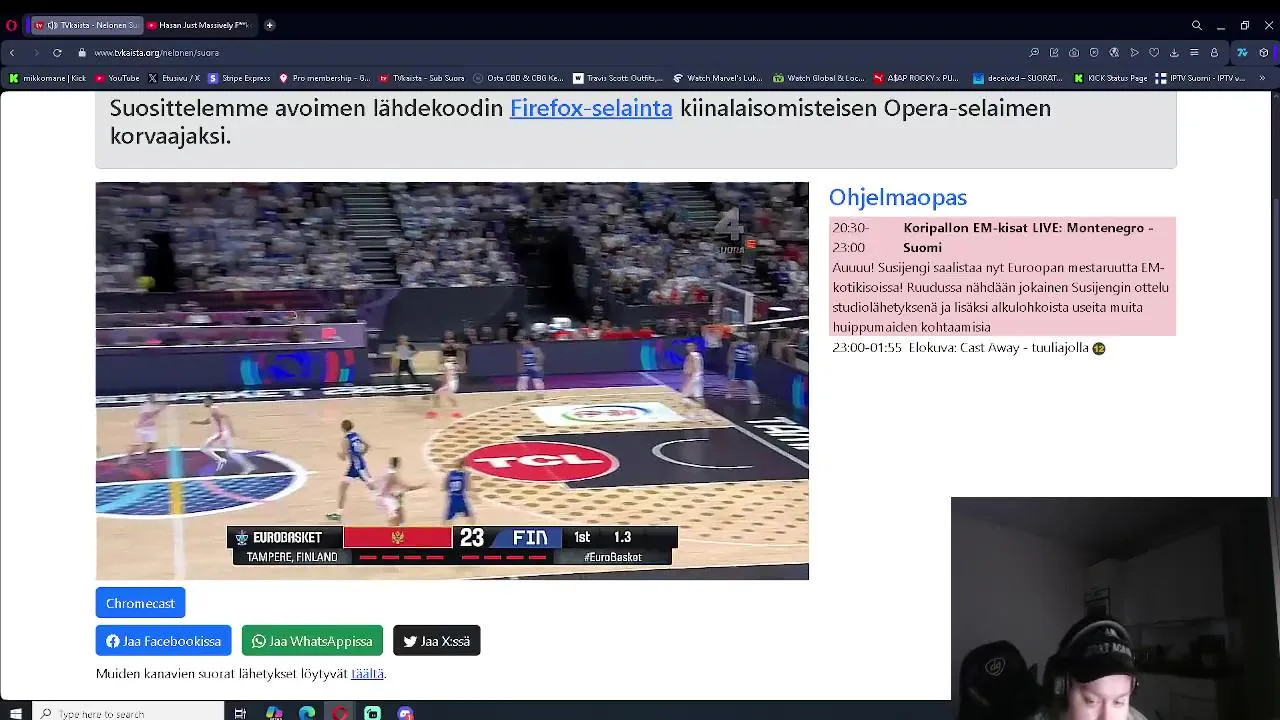Open the site security padlock info
The image size is (1280, 720).
[x=82, y=52]
